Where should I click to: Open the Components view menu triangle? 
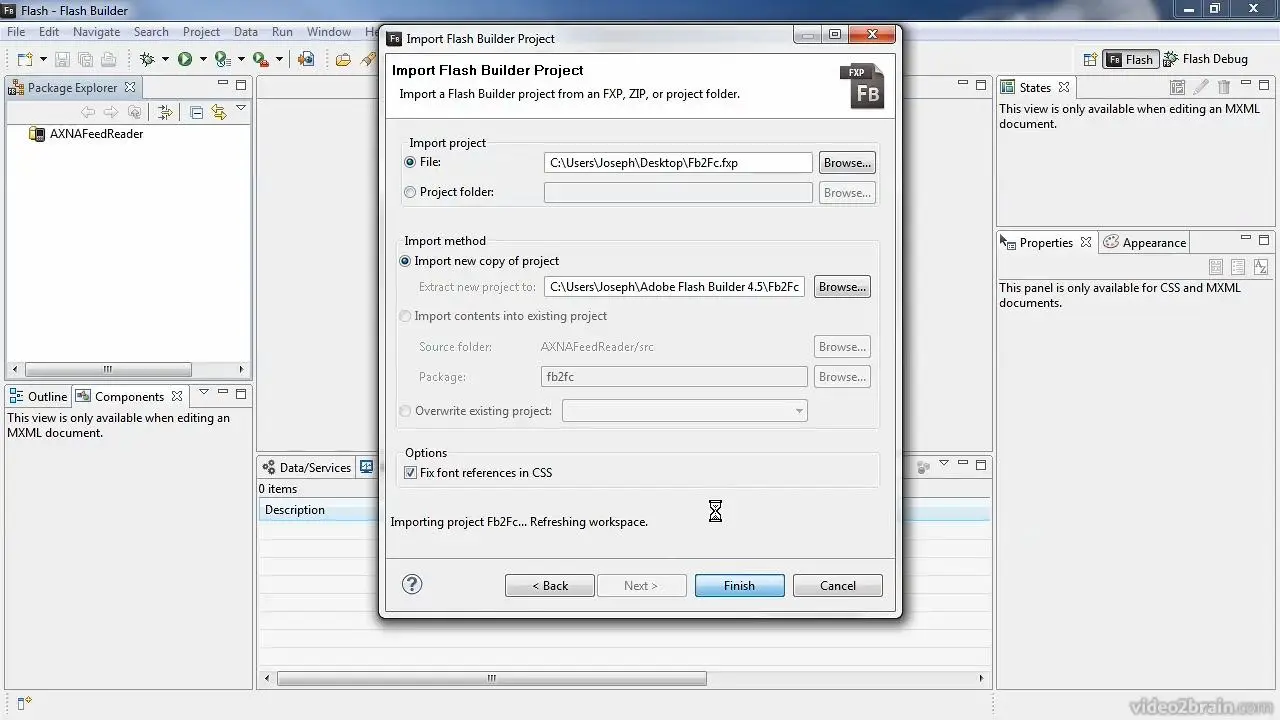(204, 393)
